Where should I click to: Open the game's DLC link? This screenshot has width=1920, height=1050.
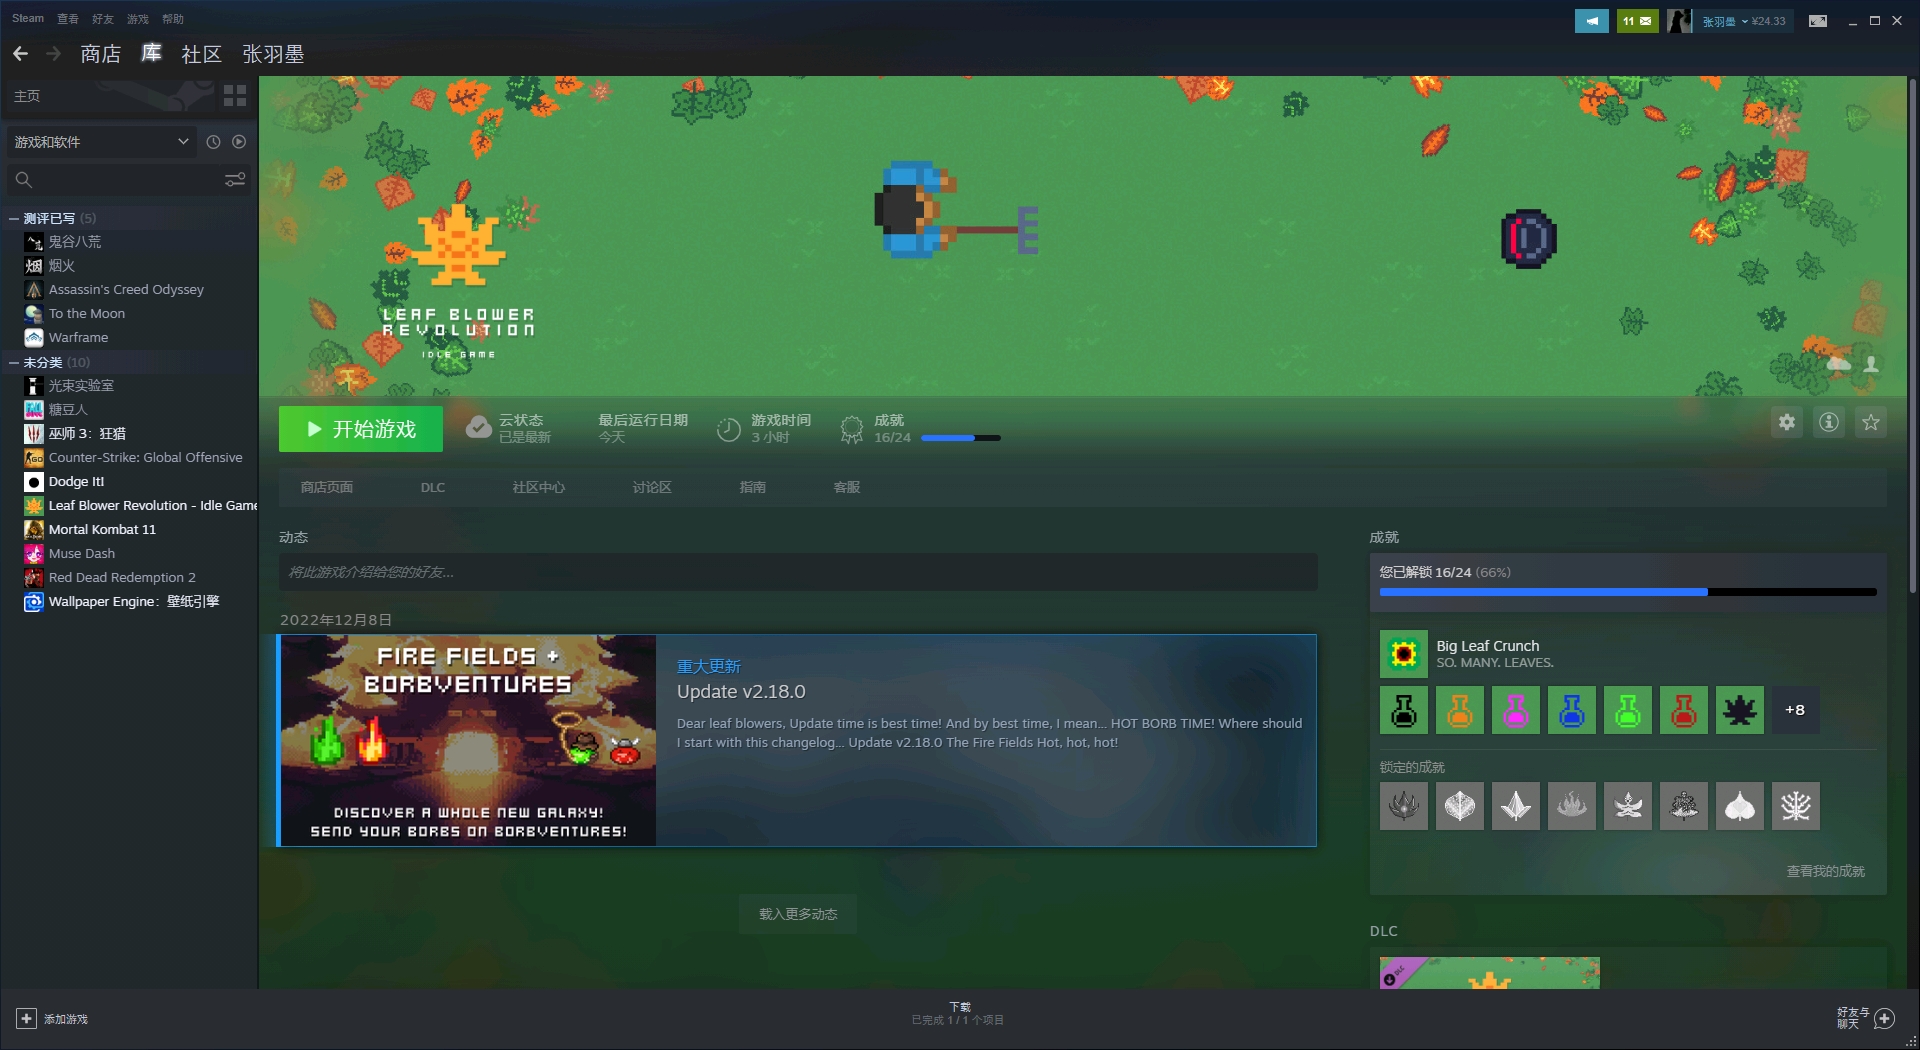pos(433,487)
